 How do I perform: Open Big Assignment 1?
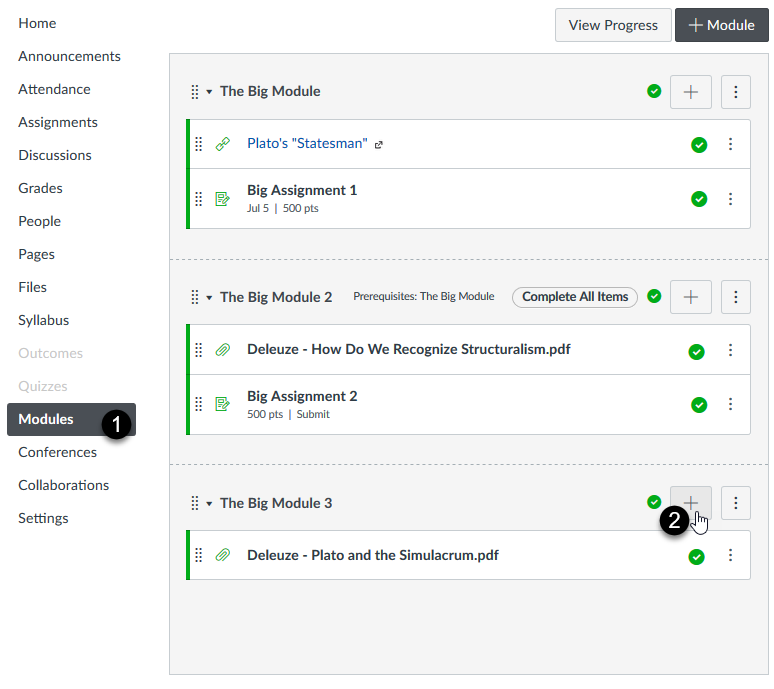click(302, 191)
